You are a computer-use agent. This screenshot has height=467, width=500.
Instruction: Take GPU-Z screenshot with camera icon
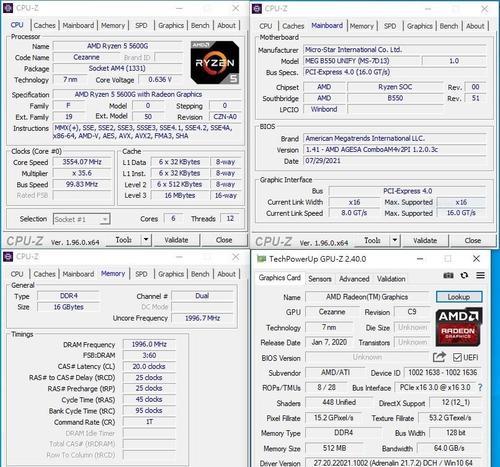click(448, 275)
